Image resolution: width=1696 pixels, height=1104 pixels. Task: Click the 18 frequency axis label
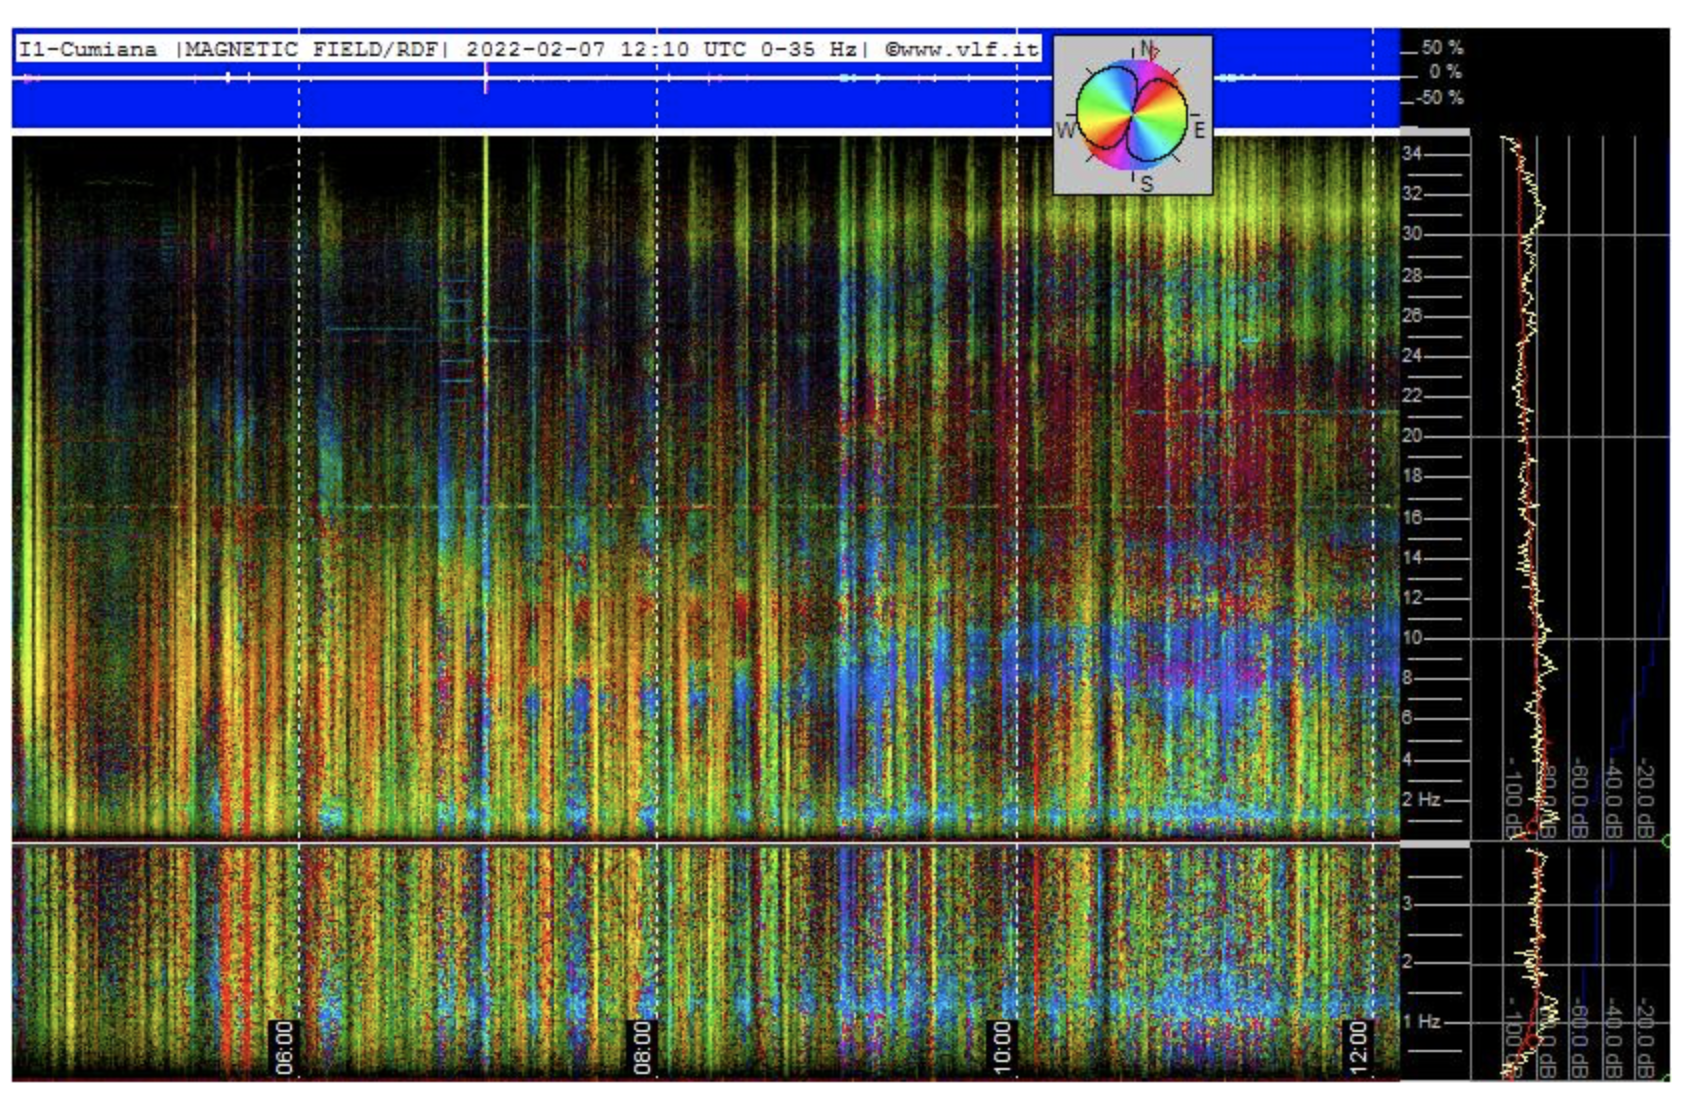point(1412,476)
